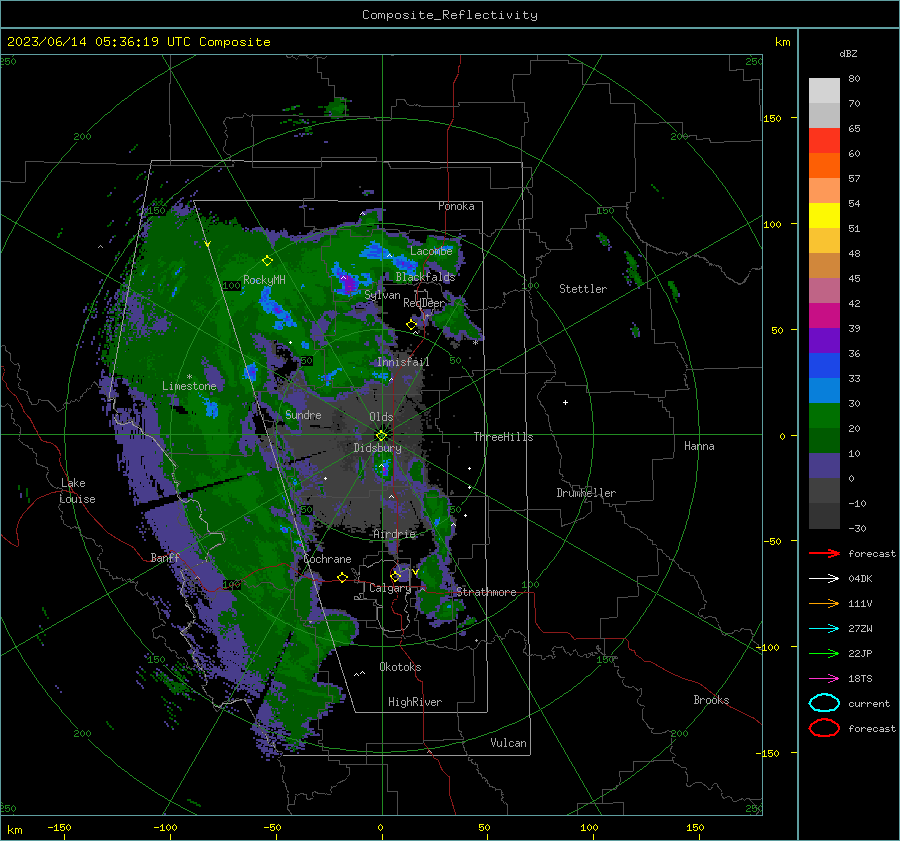Click the Stettler label
The width and height of the screenshot is (900, 841).
click(583, 289)
